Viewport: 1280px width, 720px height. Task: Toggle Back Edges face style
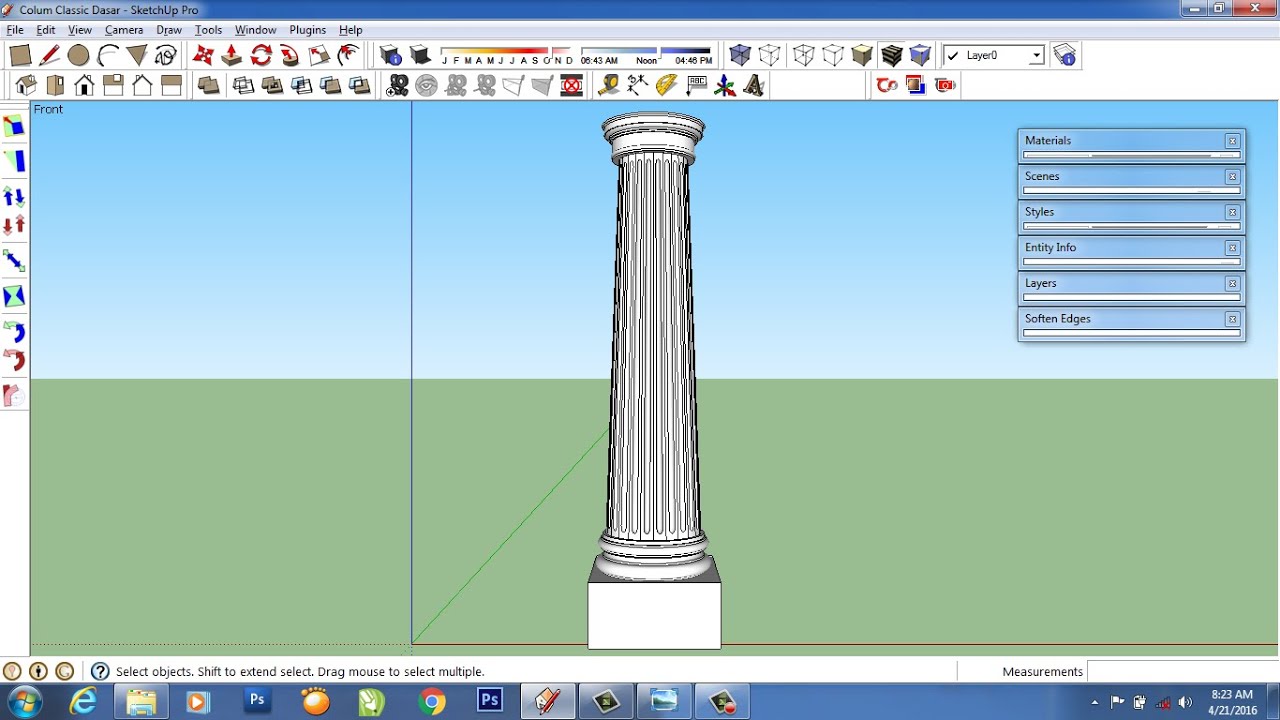(769, 56)
